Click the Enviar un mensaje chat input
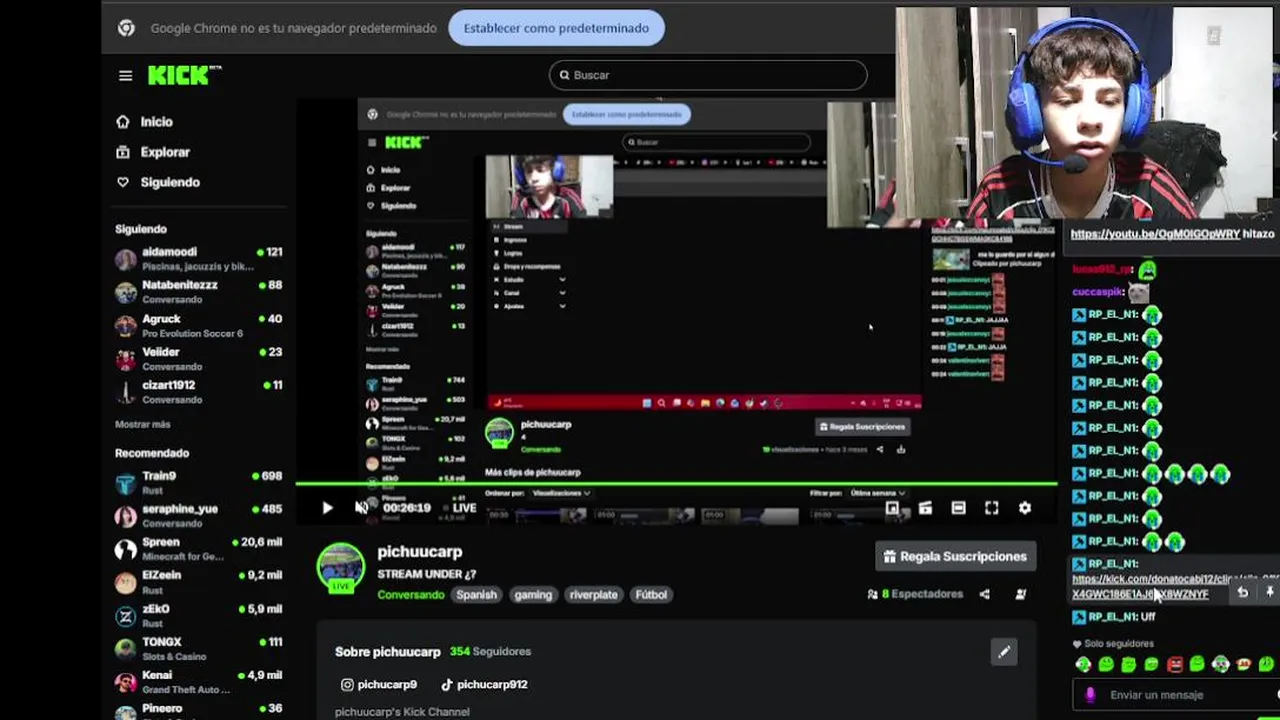This screenshot has height=720, width=1280. click(1175, 695)
